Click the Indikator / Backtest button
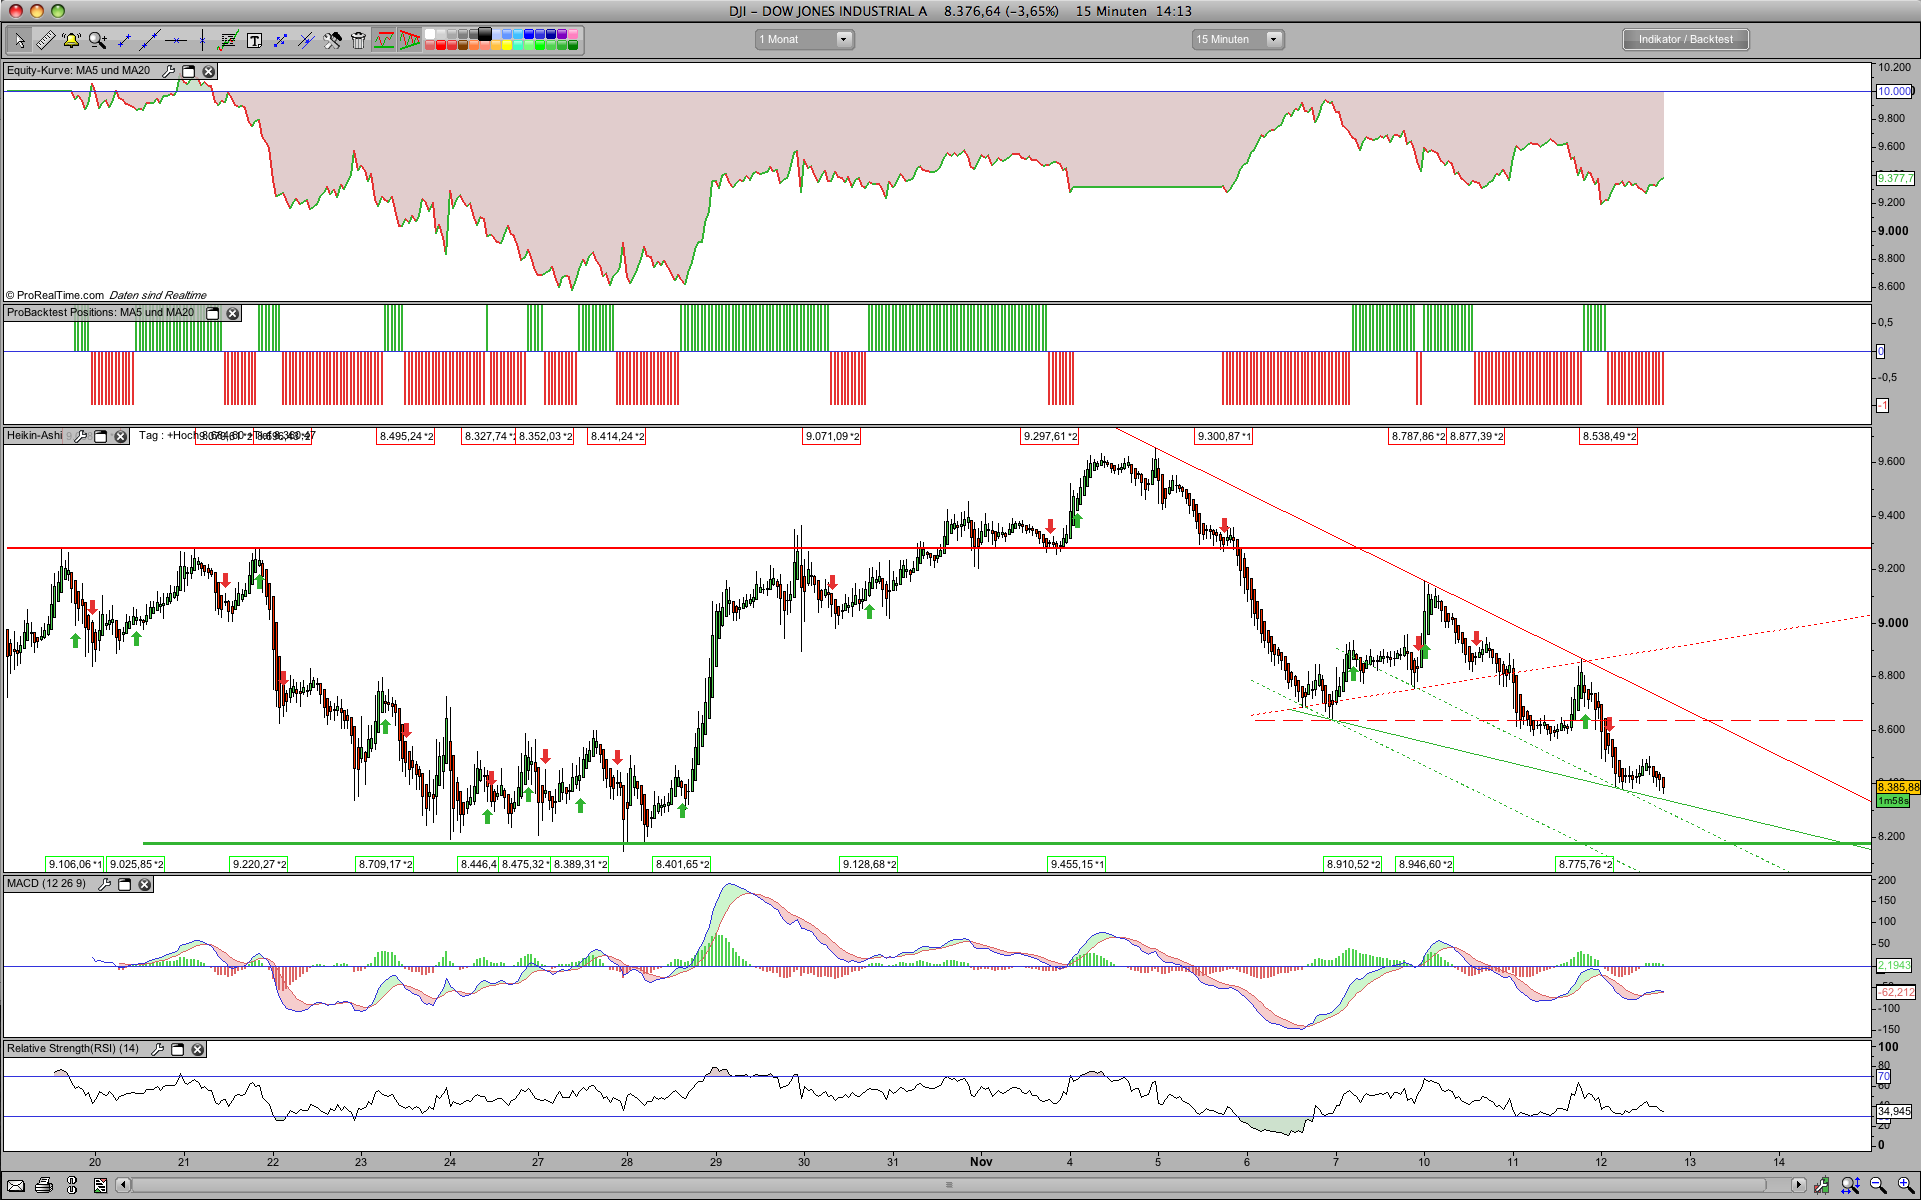Image resolution: width=1921 pixels, height=1200 pixels. click(x=1685, y=39)
